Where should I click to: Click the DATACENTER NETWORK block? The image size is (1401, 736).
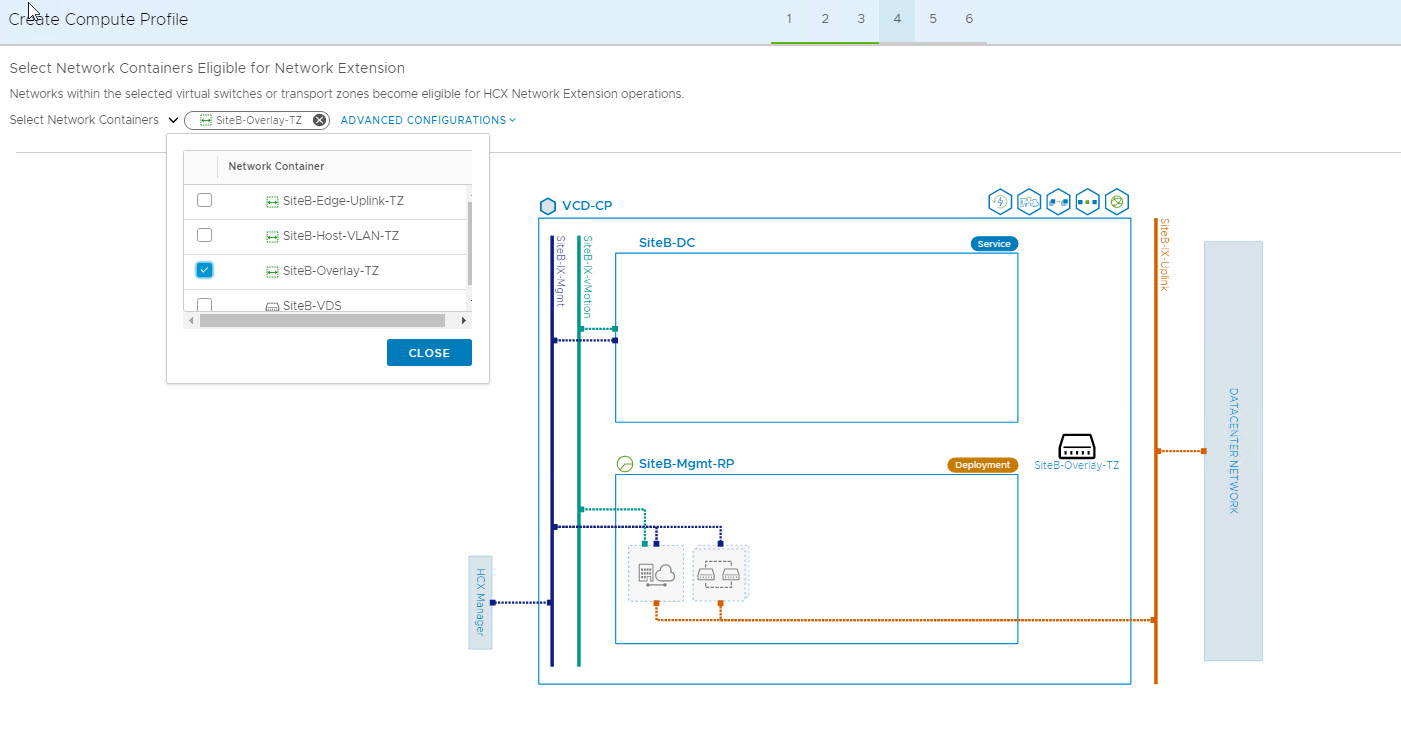click(x=1232, y=450)
